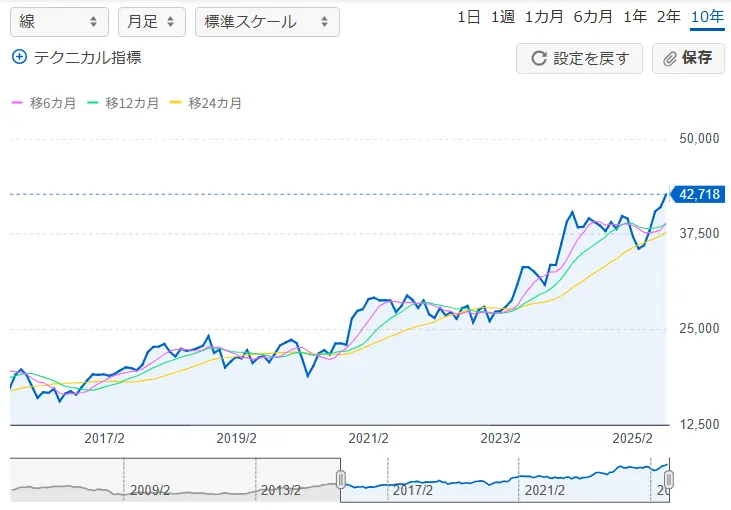Click the 2021/2 label on main chart axis
The width and height of the screenshot is (731, 510).
point(368,438)
